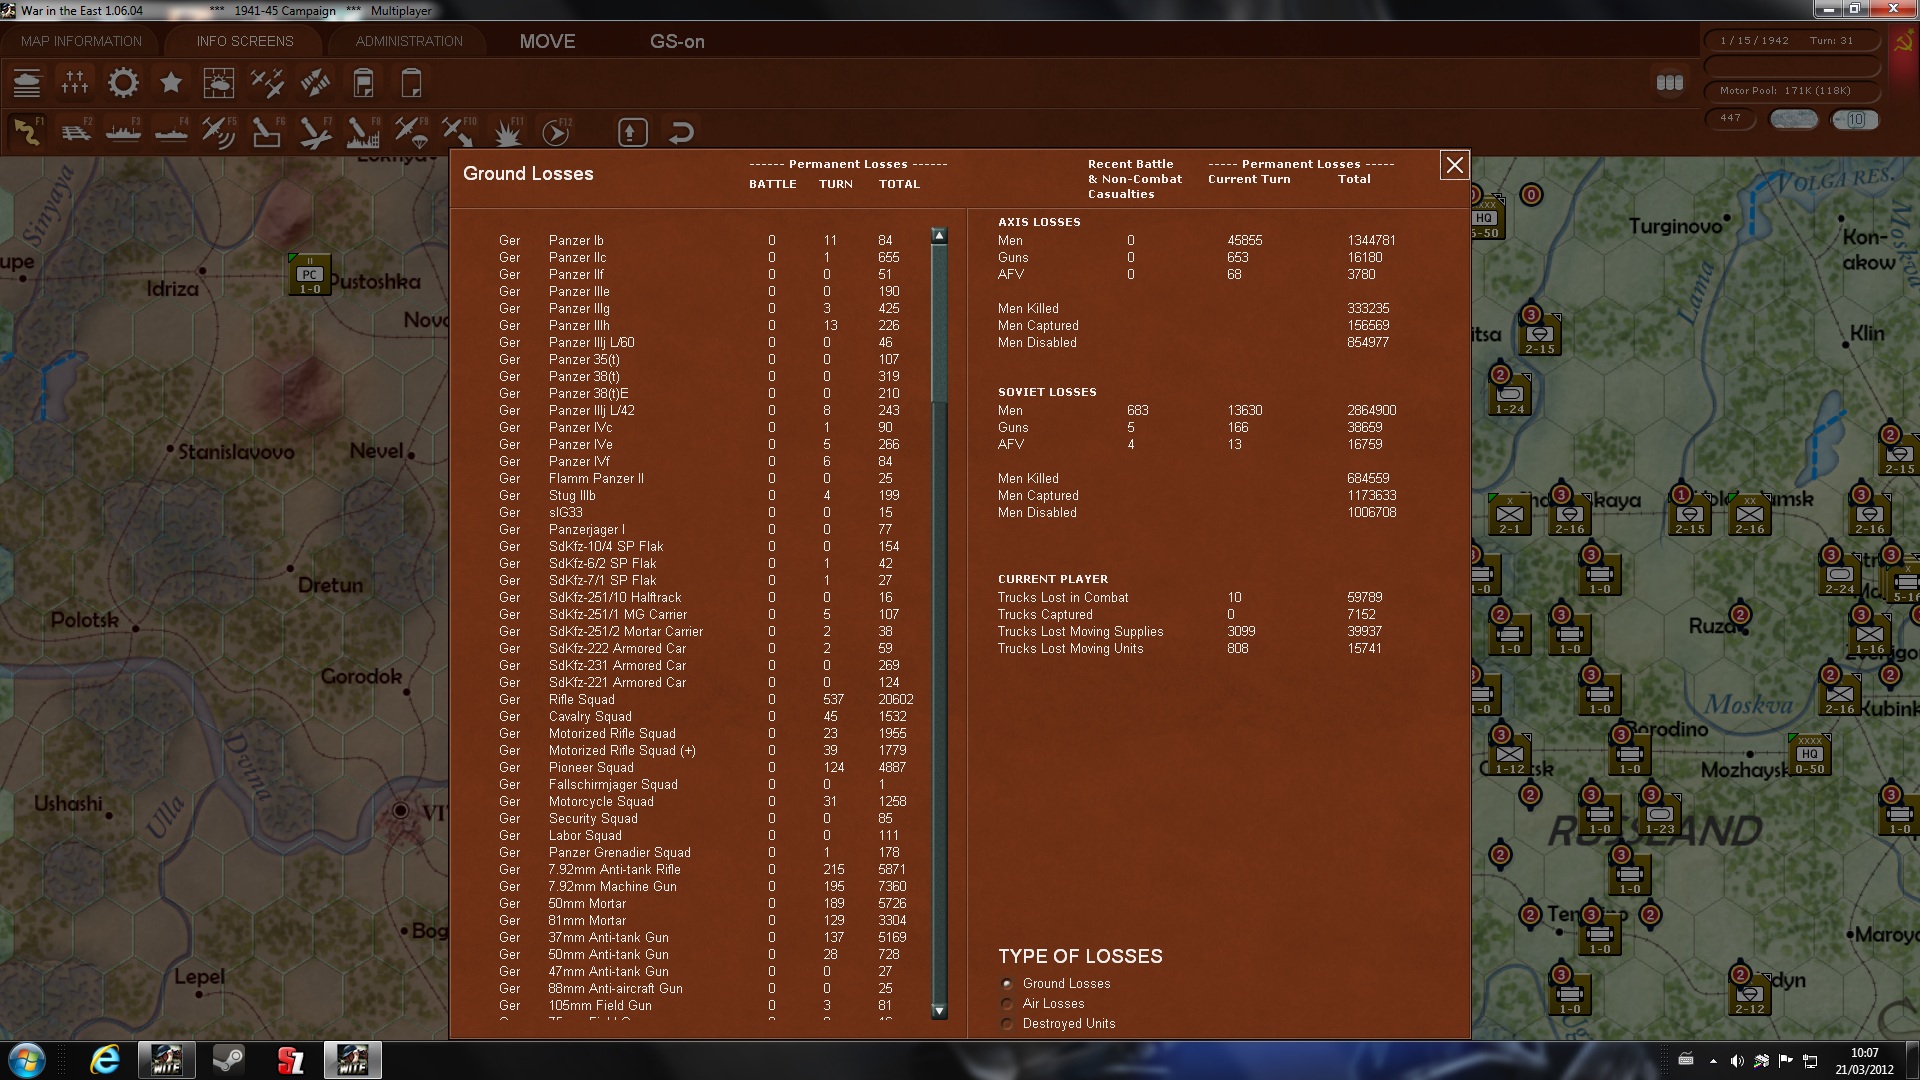Image resolution: width=1920 pixels, height=1080 pixels.
Task: Open the blank clipboard report icon
Action: [x=411, y=83]
